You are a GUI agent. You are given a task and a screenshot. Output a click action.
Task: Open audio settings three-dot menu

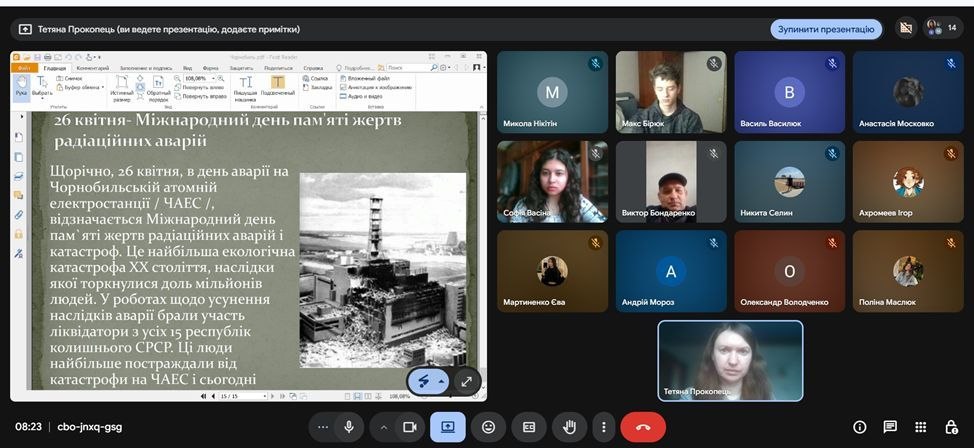[x=322, y=427]
